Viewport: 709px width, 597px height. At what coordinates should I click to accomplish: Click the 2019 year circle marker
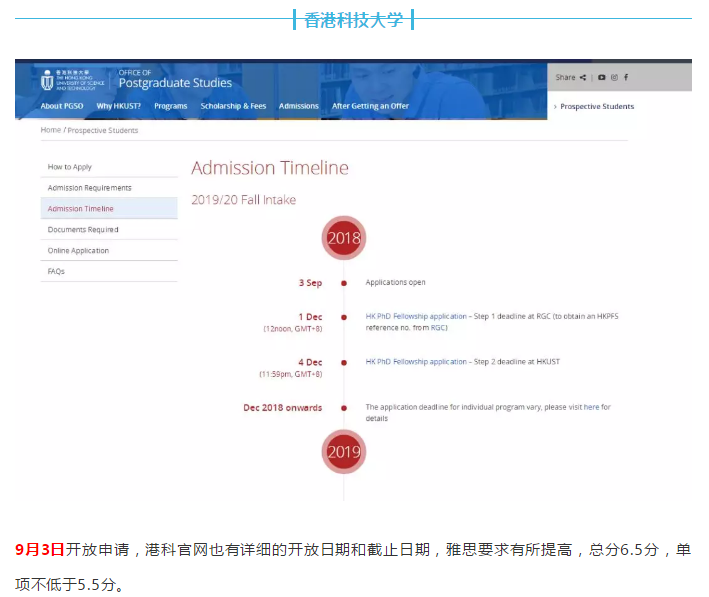(344, 452)
